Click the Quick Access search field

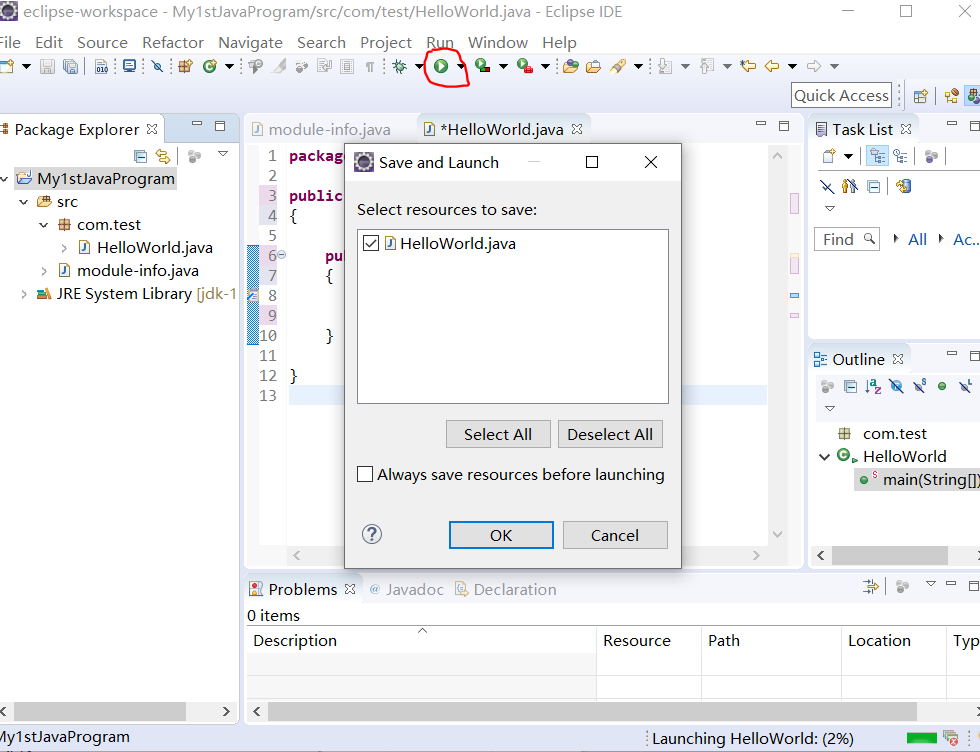tap(841, 96)
